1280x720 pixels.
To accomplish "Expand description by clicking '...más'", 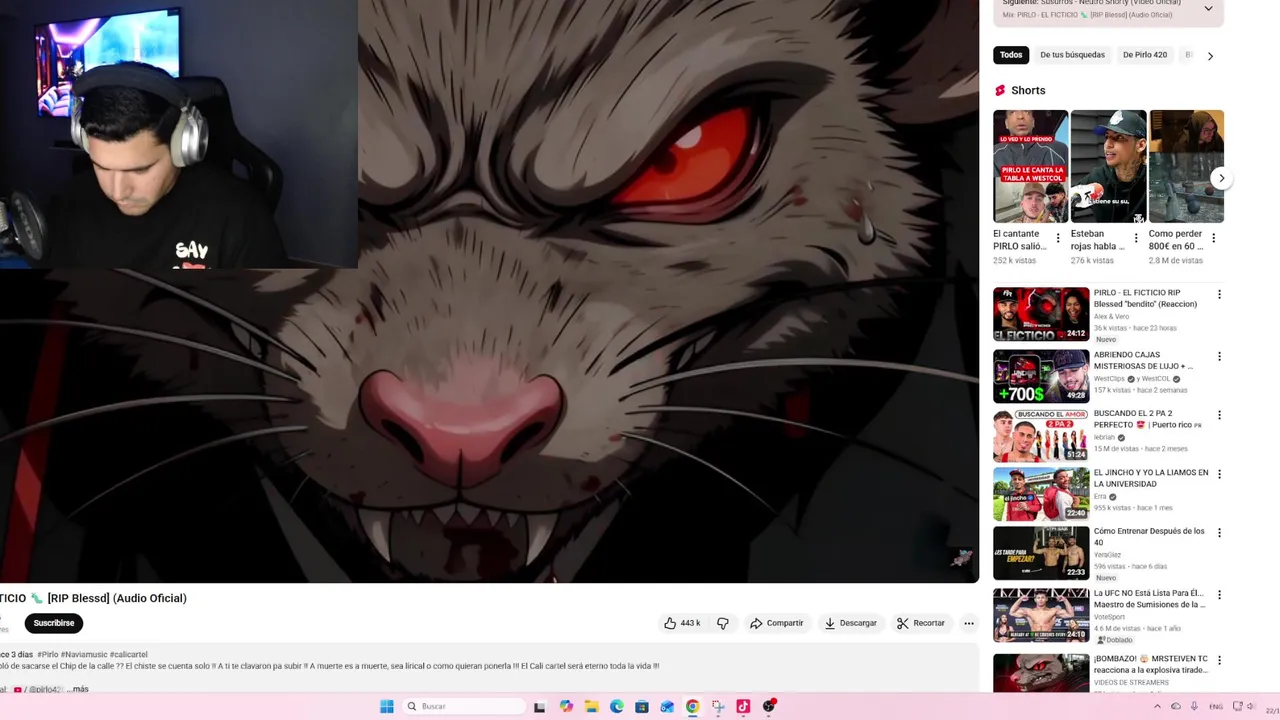I will (x=78, y=689).
